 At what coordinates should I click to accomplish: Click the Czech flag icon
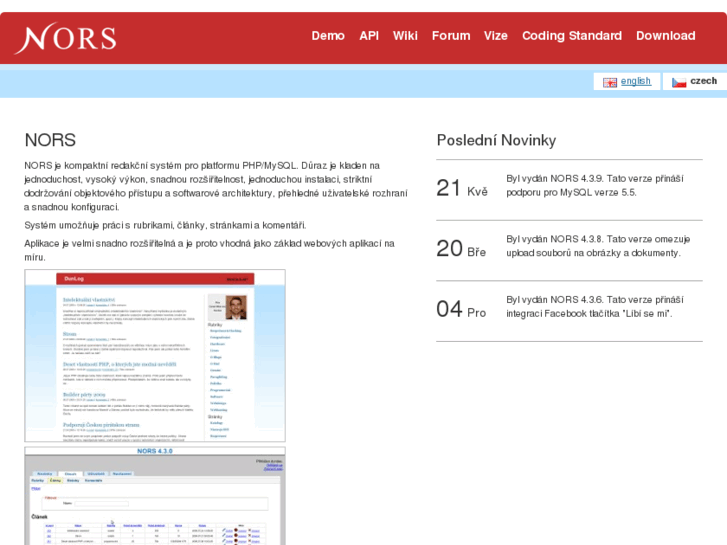coord(679,83)
